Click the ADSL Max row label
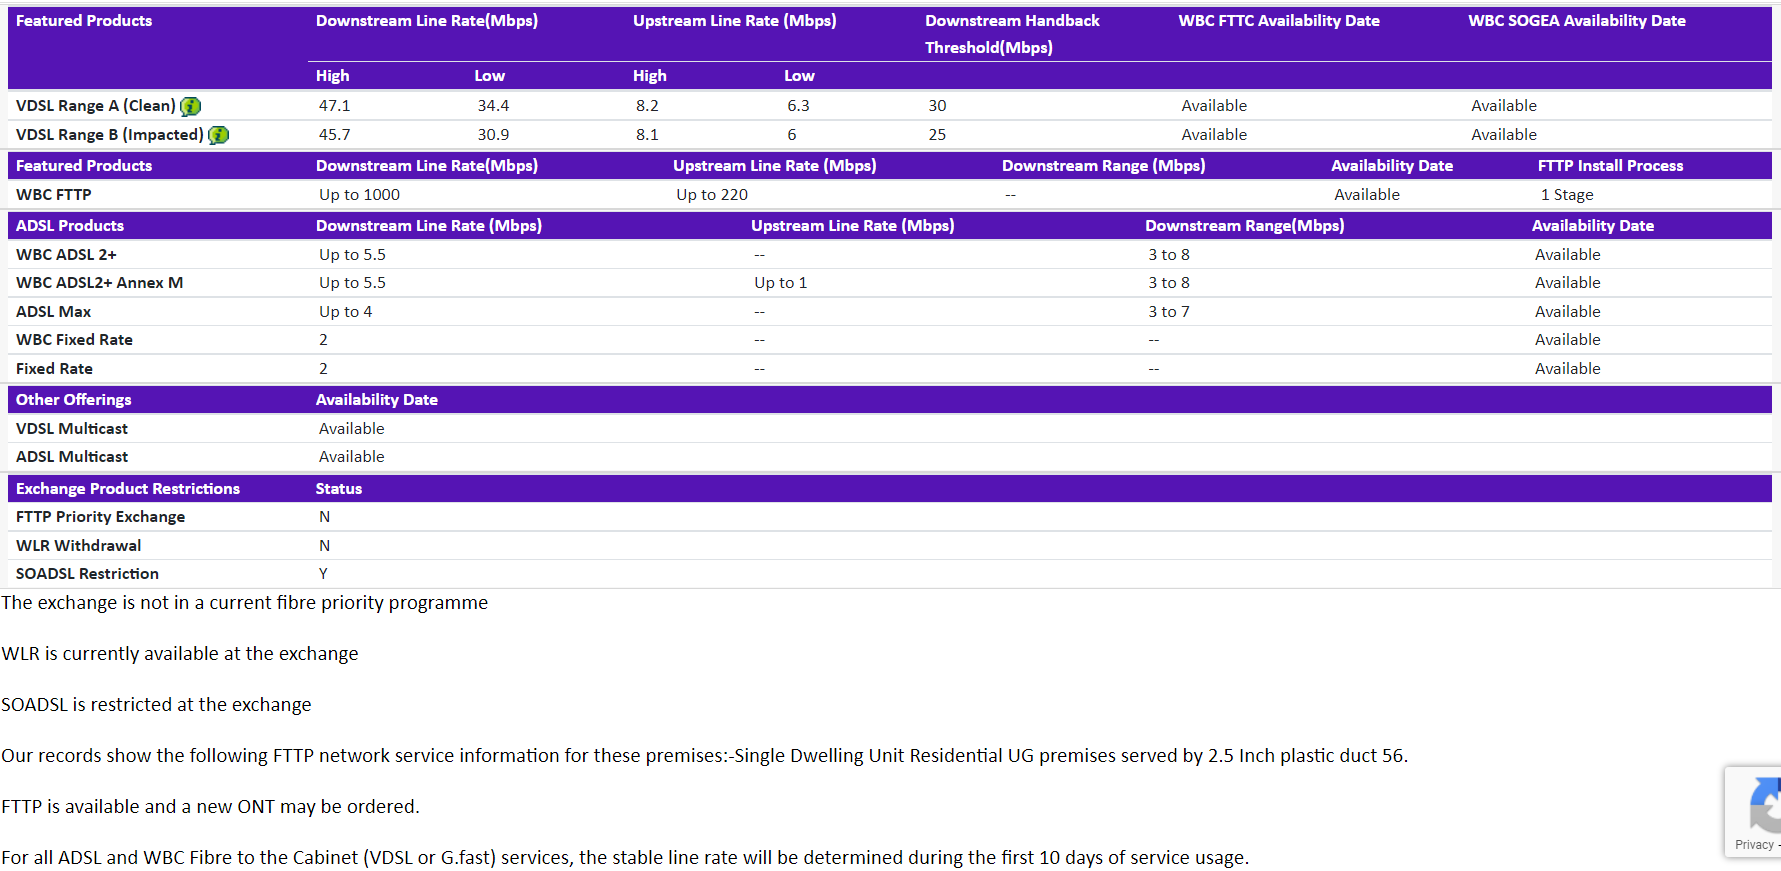Viewport: 1781px width, 871px height. [x=54, y=312]
